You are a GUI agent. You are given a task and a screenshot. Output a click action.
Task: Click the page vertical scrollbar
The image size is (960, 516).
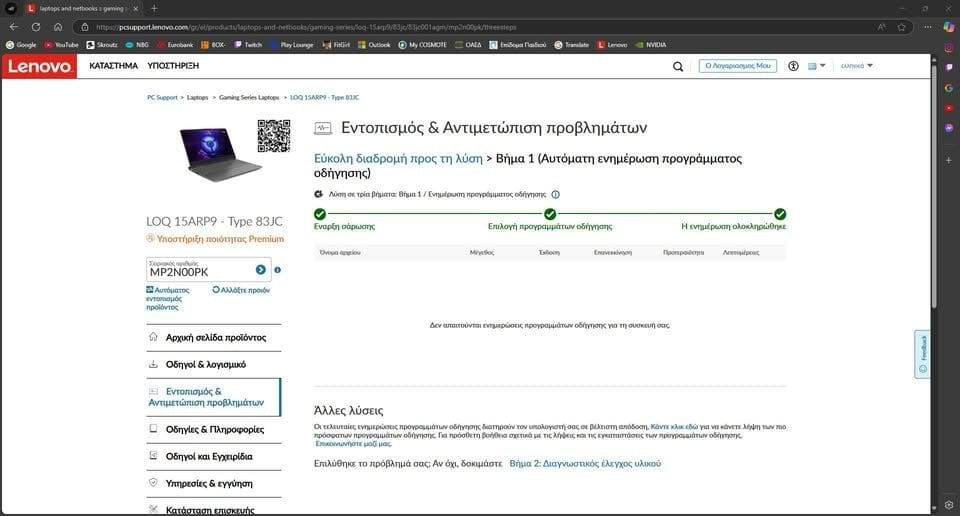[x=934, y=184]
